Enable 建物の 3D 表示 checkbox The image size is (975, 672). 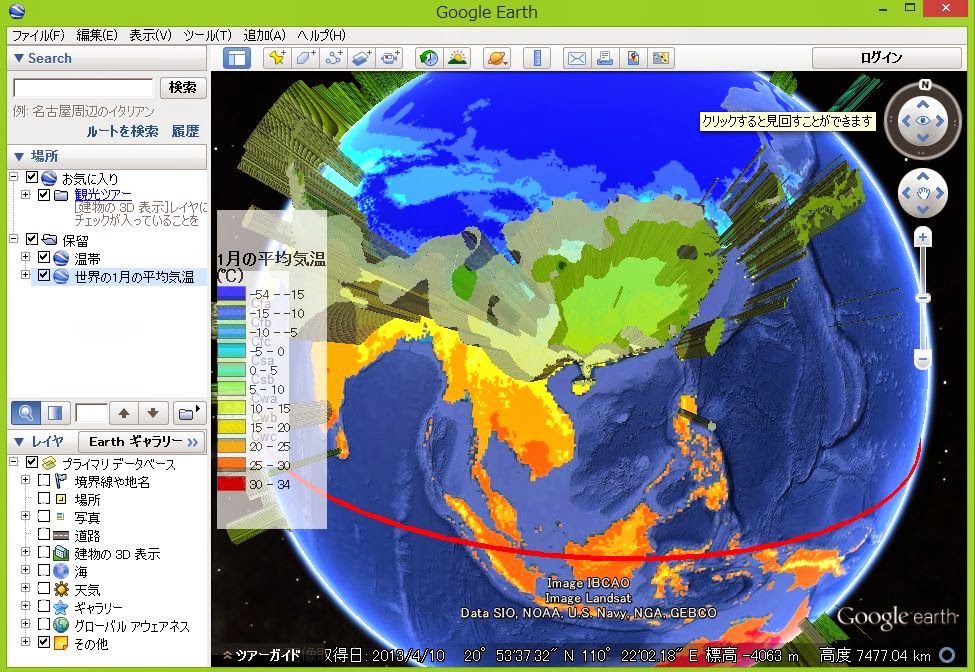point(44,552)
